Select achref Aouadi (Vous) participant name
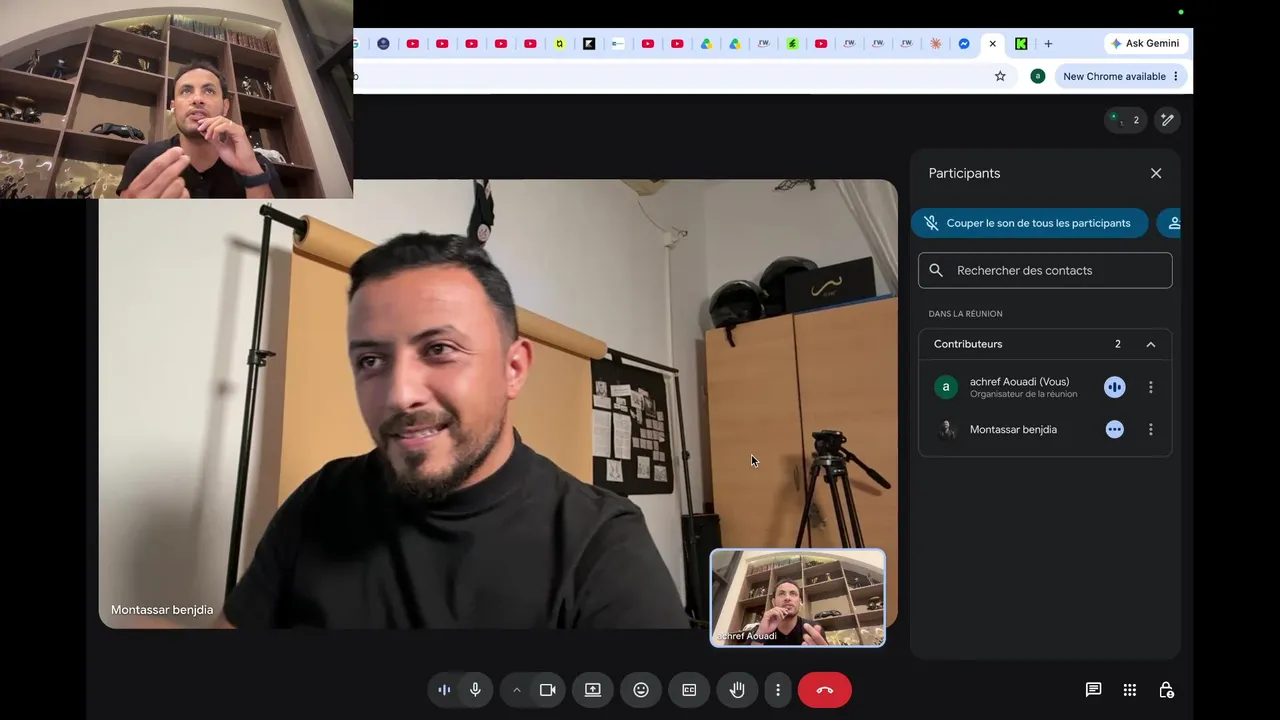The image size is (1280, 720). pyautogui.click(x=1019, y=381)
